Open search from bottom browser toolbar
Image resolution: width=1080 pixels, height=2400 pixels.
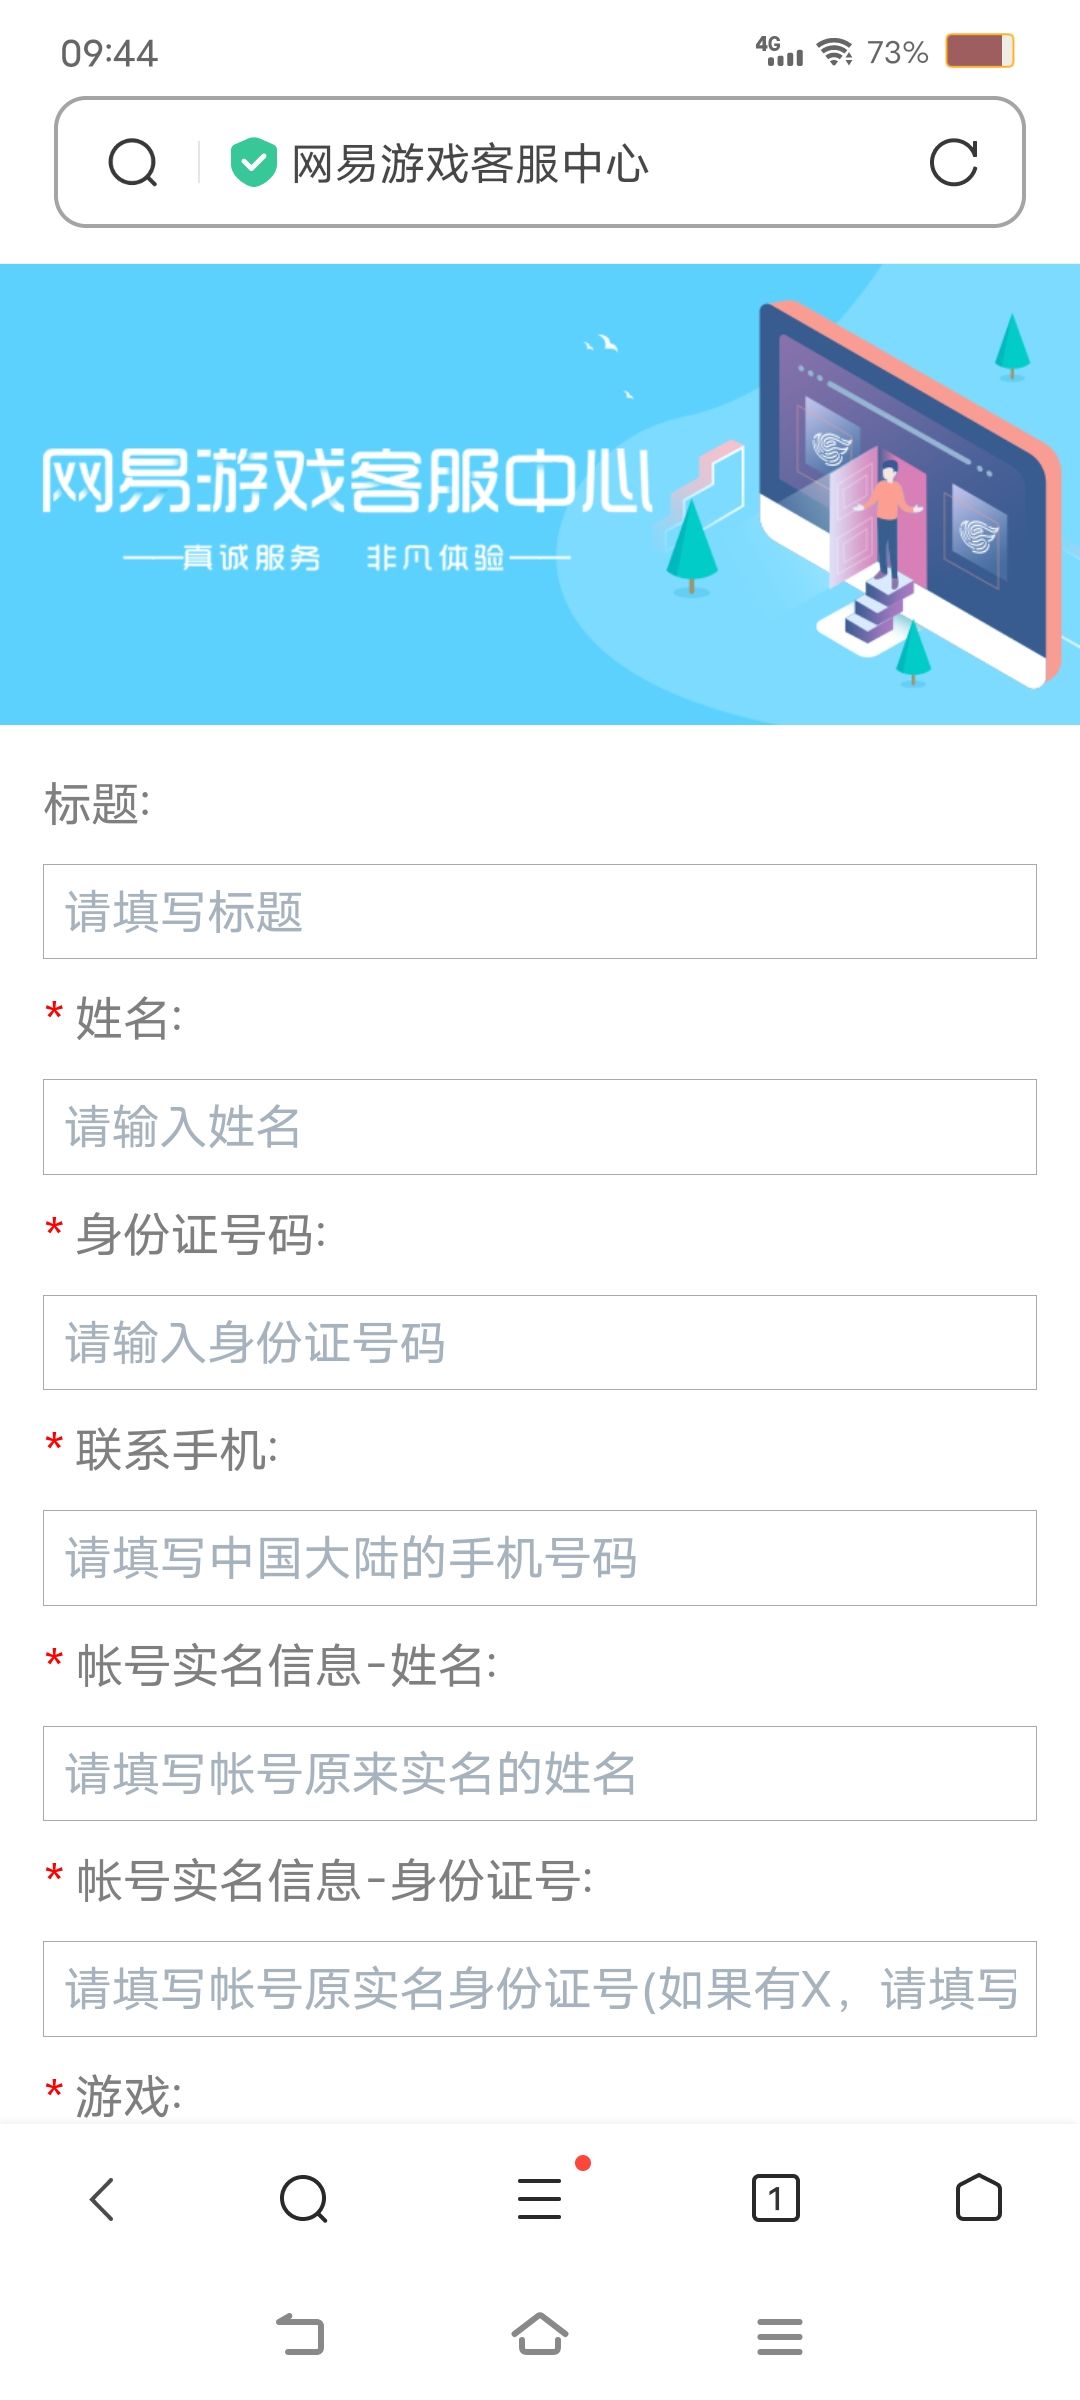coord(304,2199)
